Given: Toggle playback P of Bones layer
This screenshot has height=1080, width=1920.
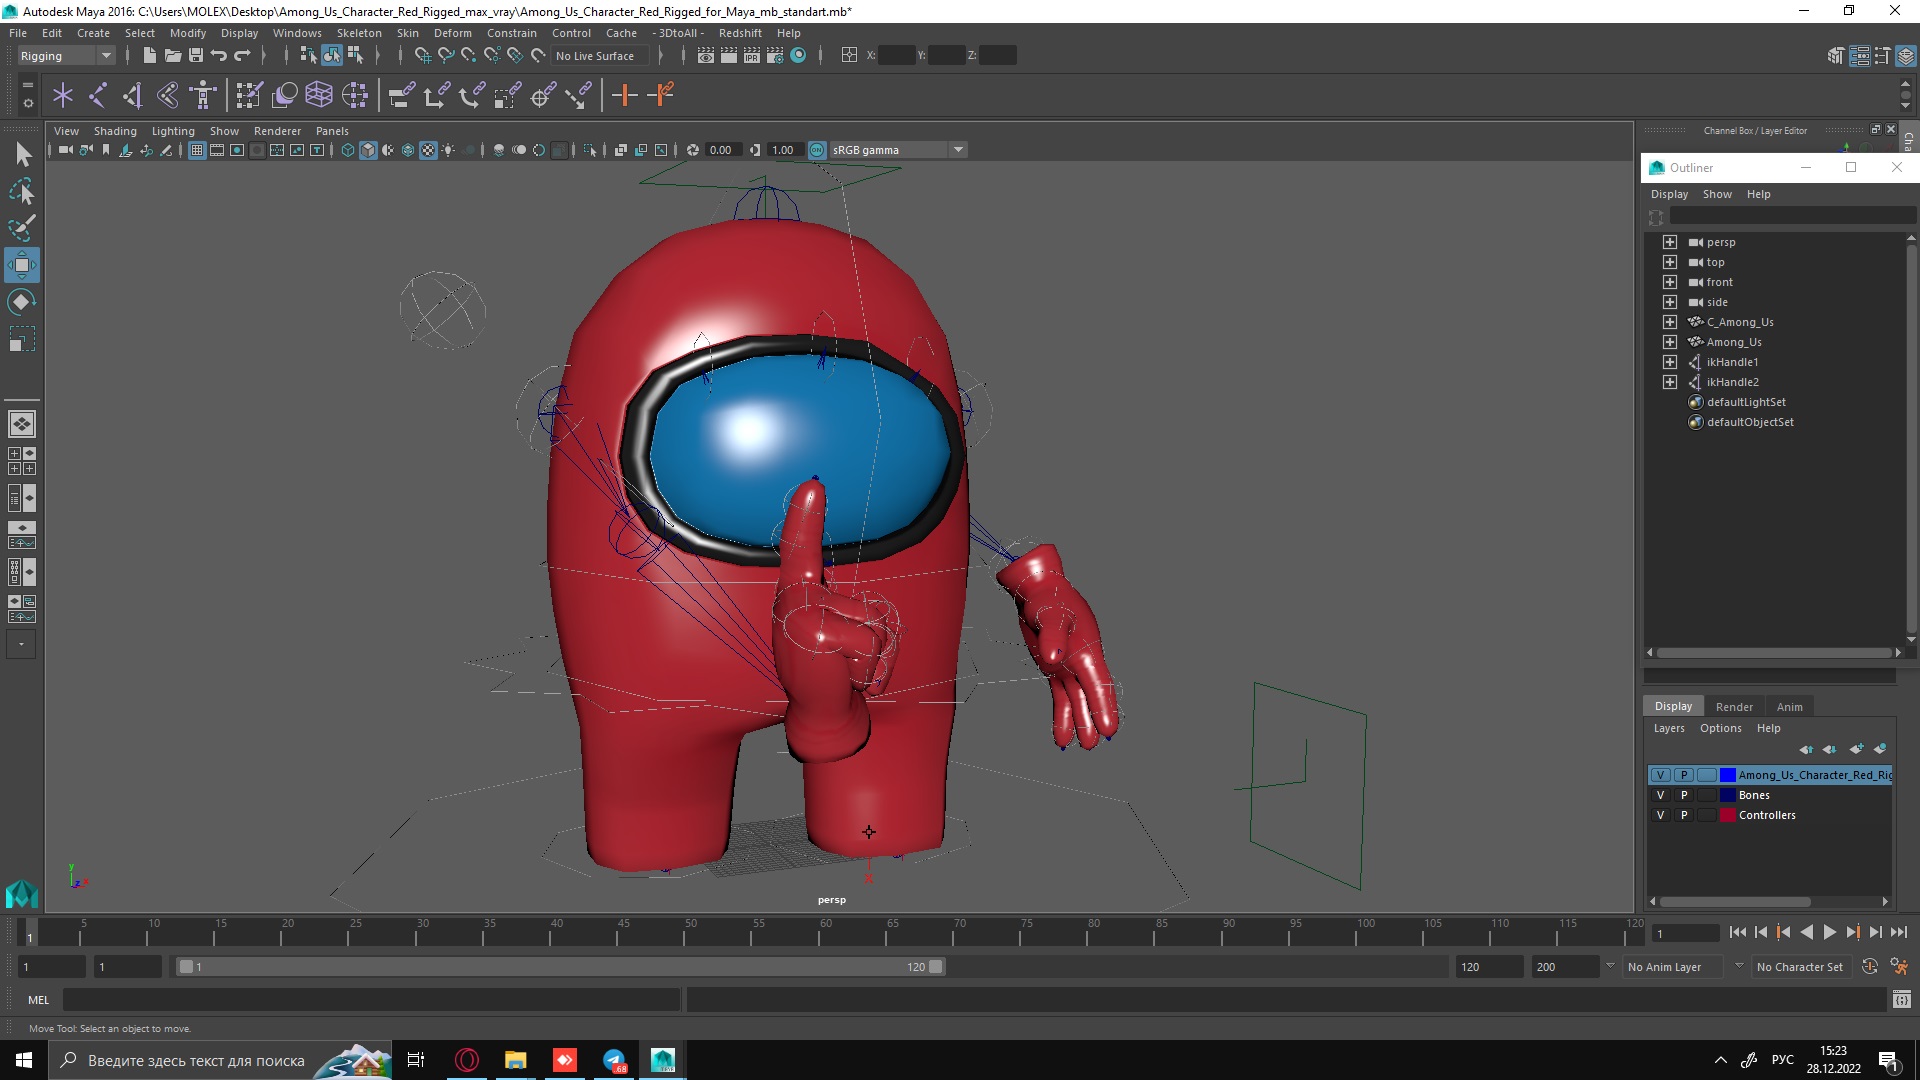Looking at the screenshot, I should [1684, 796].
